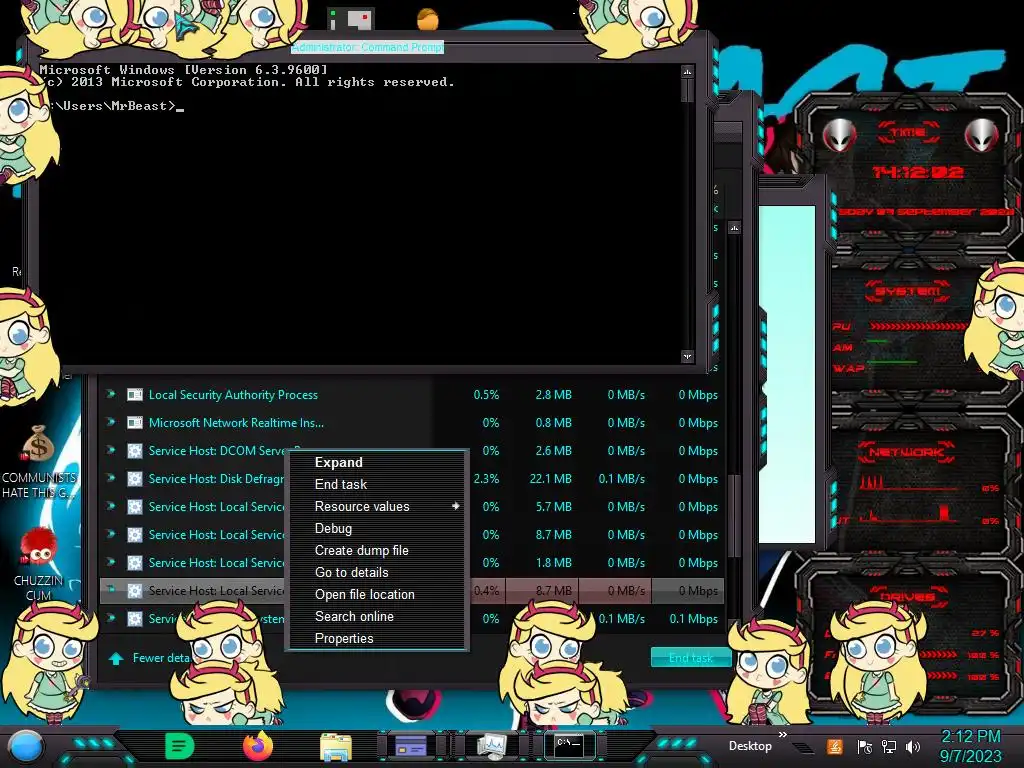Viewport: 1024px width, 768px height.
Task: Switch to Task Manager taskbar icon
Action: click(x=492, y=746)
